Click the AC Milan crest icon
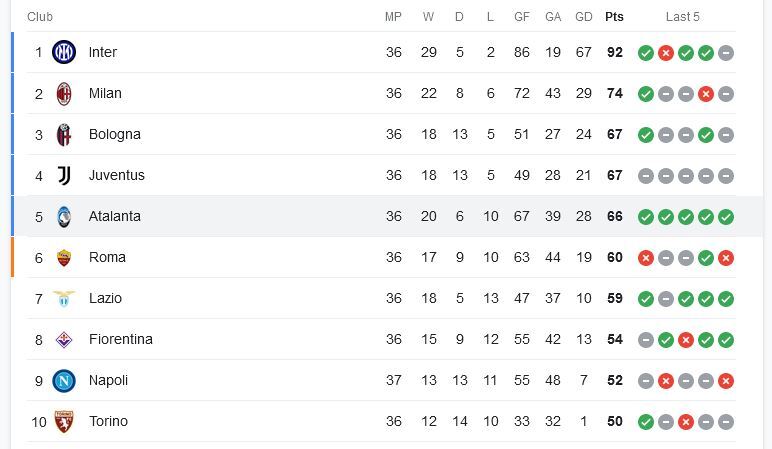This screenshot has width=772, height=449. tap(64, 94)
